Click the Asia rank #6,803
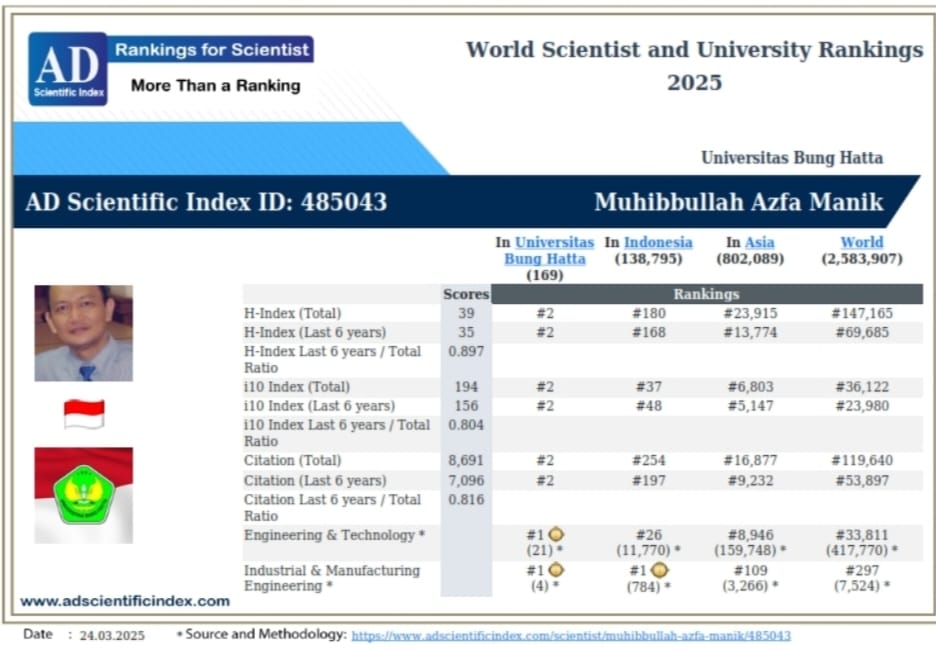The image size is (936, 652). click(750, 387)
